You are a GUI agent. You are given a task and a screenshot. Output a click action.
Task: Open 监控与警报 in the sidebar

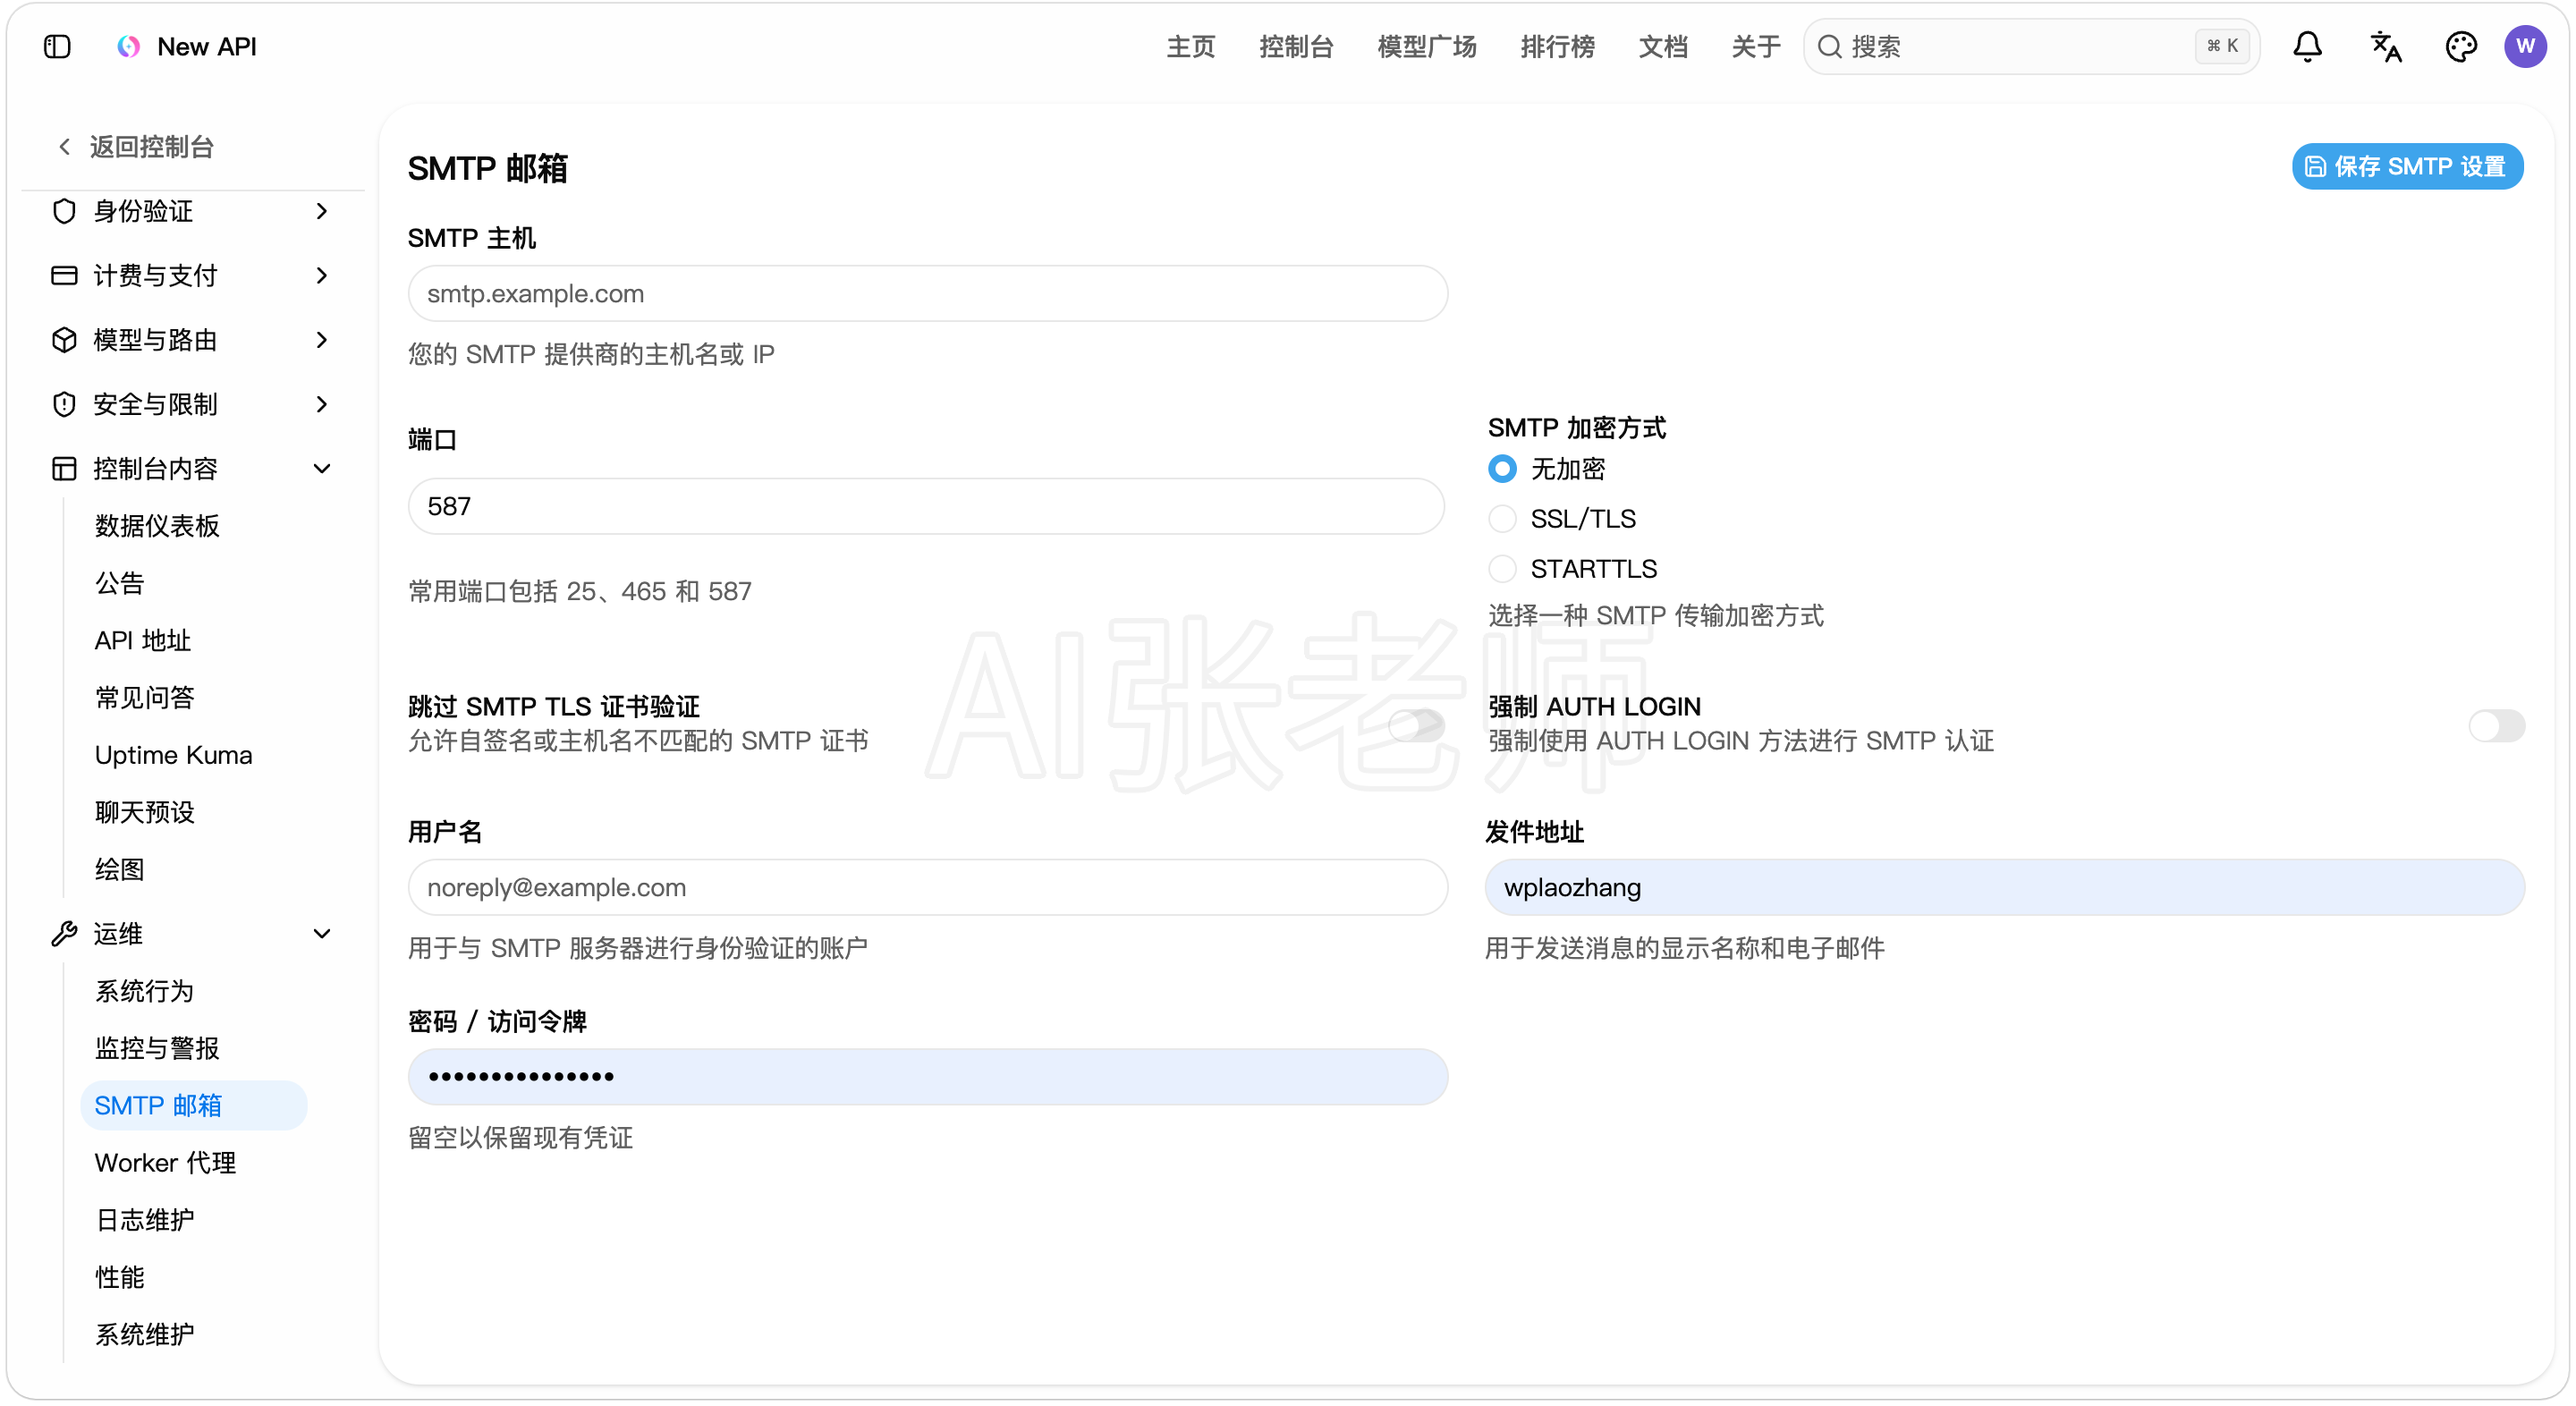(157, 1048)
